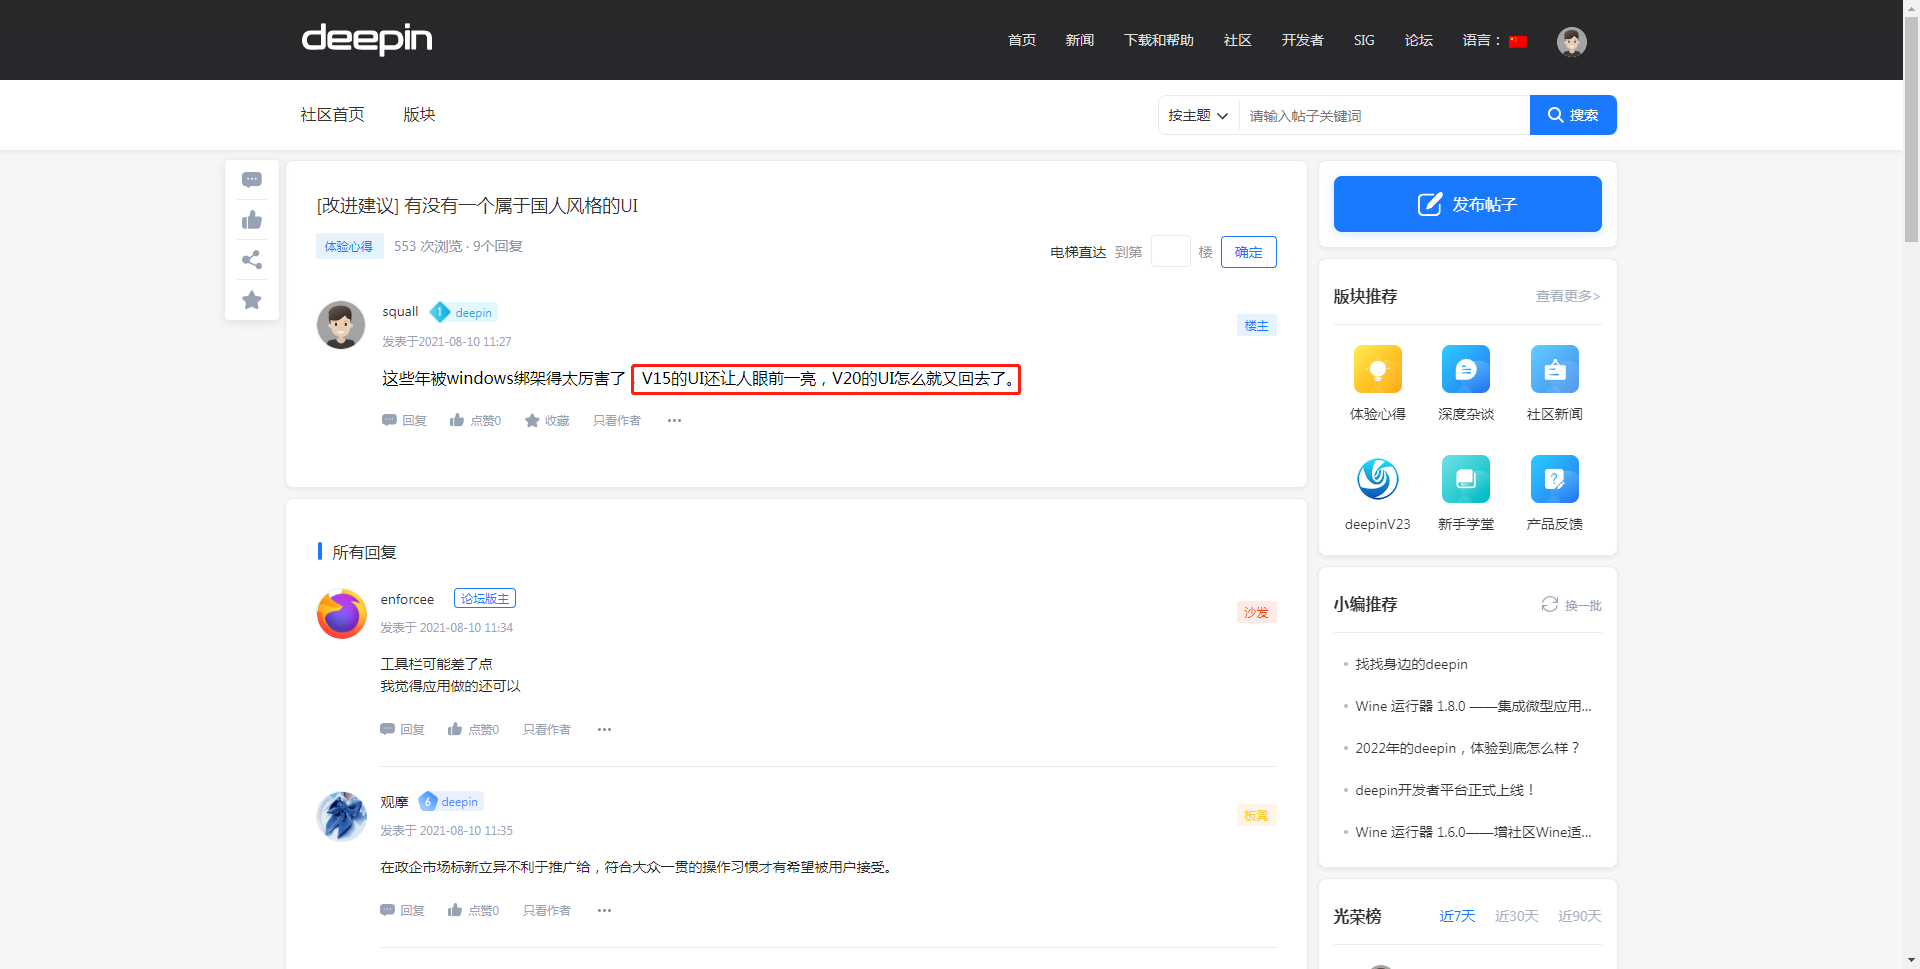1920x969 pixels.
Task: Add squall's post to favorites (收藏)
Action: pyautogui.click(x=547, y=421)
